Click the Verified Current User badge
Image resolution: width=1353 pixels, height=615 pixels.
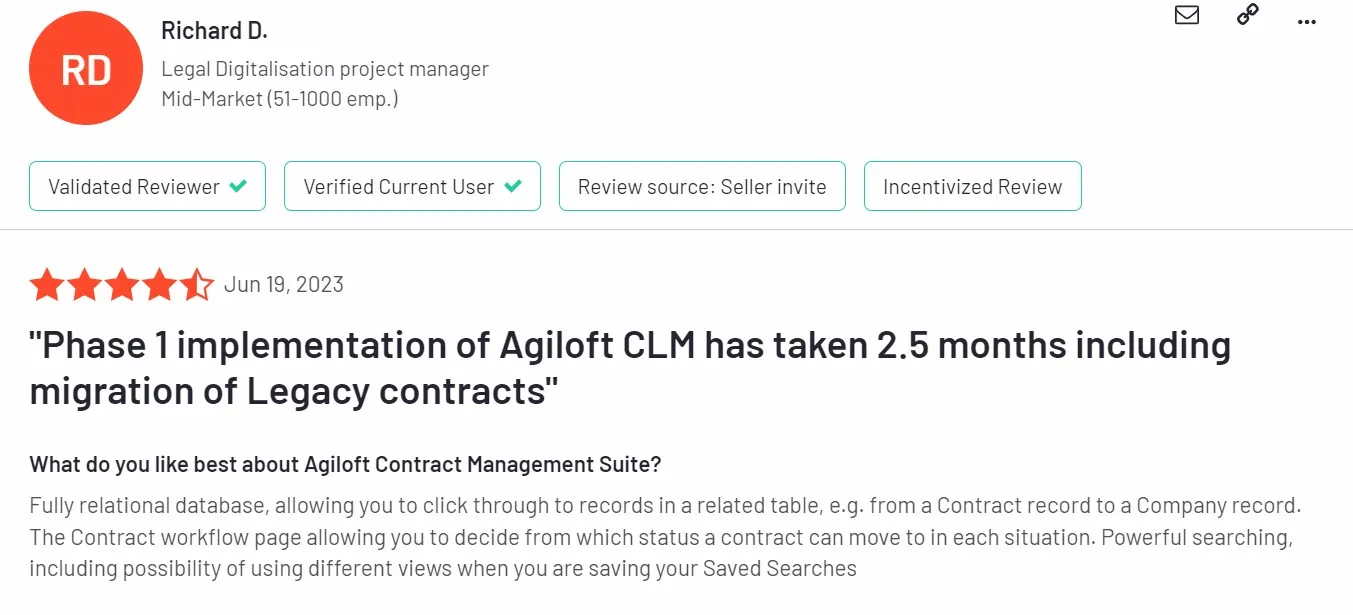point(412,186)
